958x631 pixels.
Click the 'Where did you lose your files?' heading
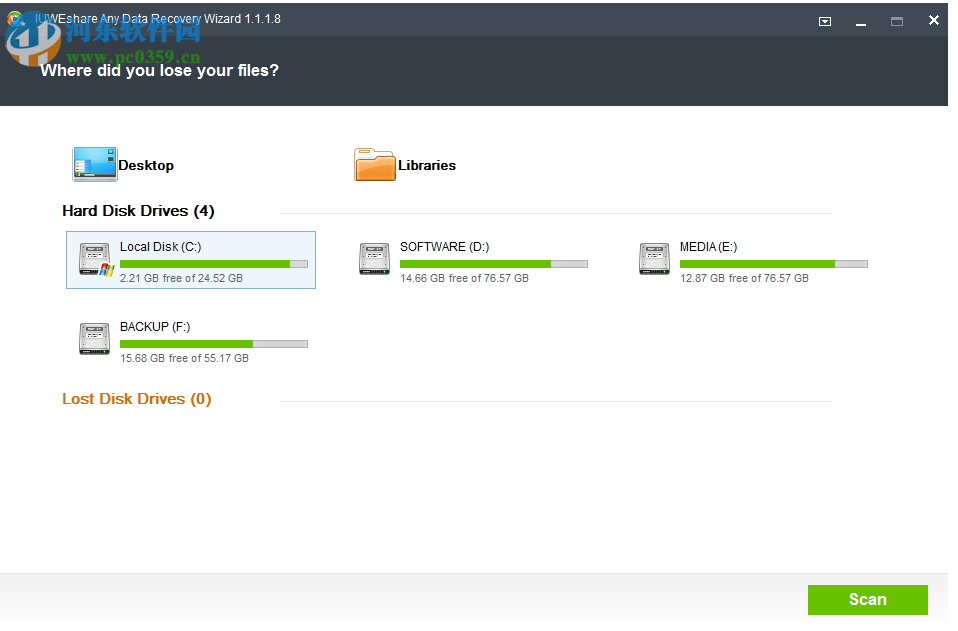tap(158, 71)
